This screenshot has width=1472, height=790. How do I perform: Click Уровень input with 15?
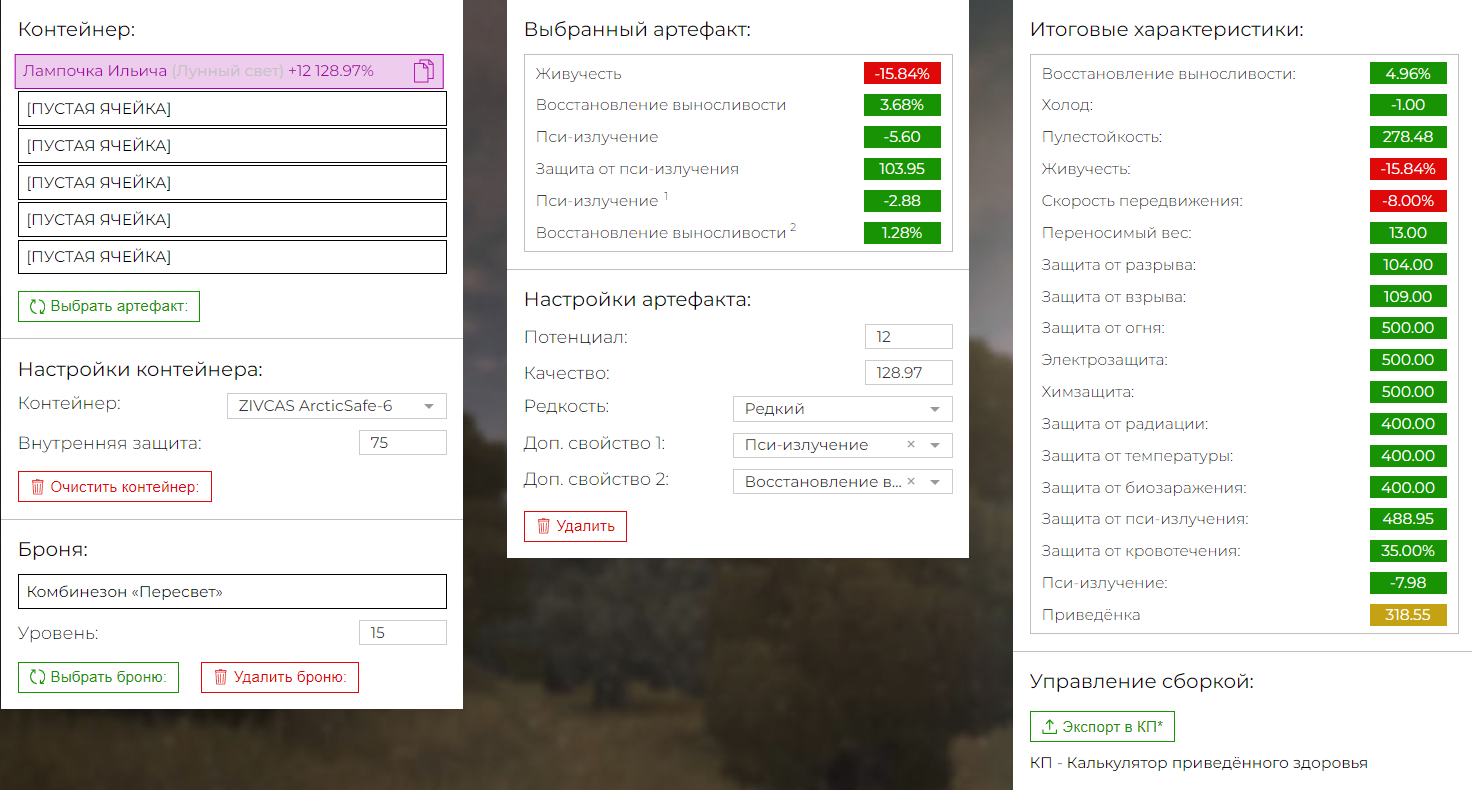tap(402, 633)
